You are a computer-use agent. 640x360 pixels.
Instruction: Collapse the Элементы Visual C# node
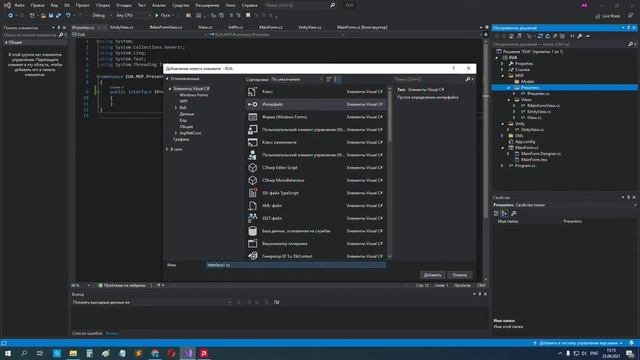click(x=170, y=89)
